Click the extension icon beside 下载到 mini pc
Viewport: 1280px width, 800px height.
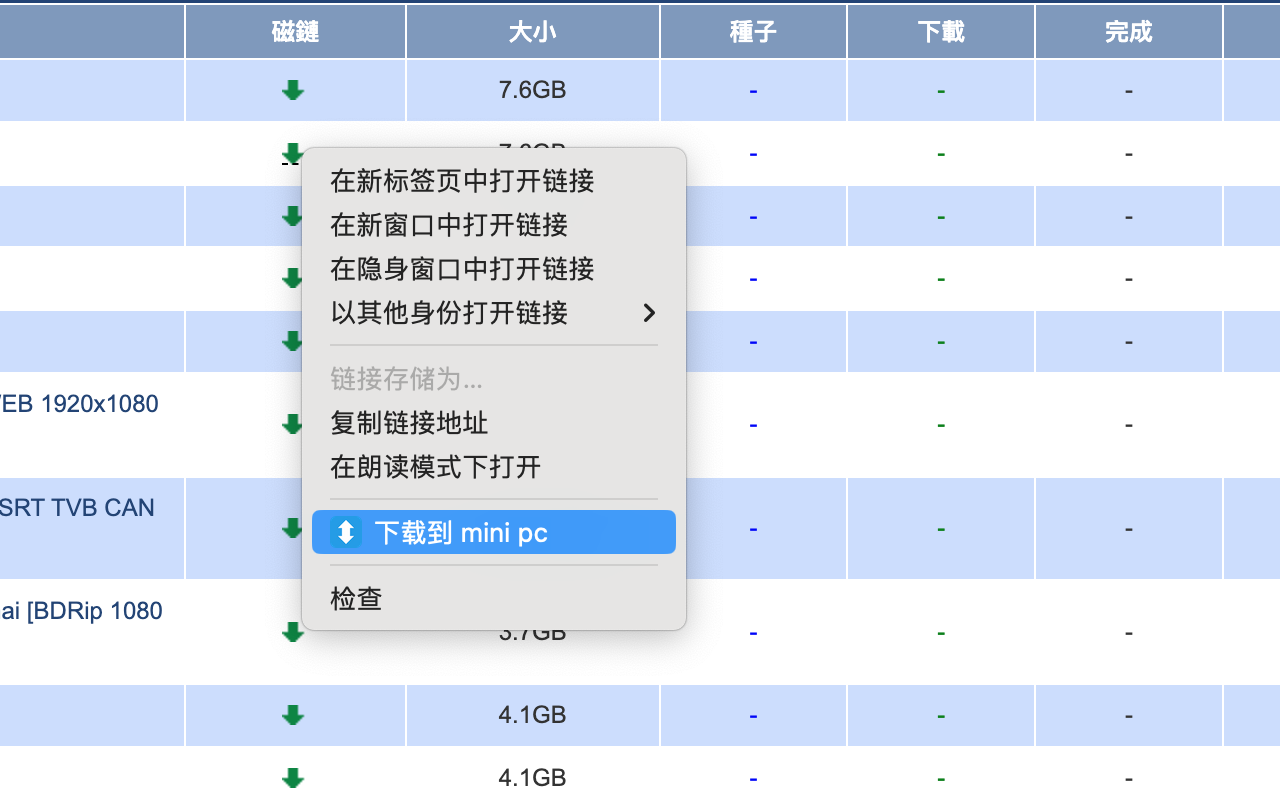click(x=346, y=532)
